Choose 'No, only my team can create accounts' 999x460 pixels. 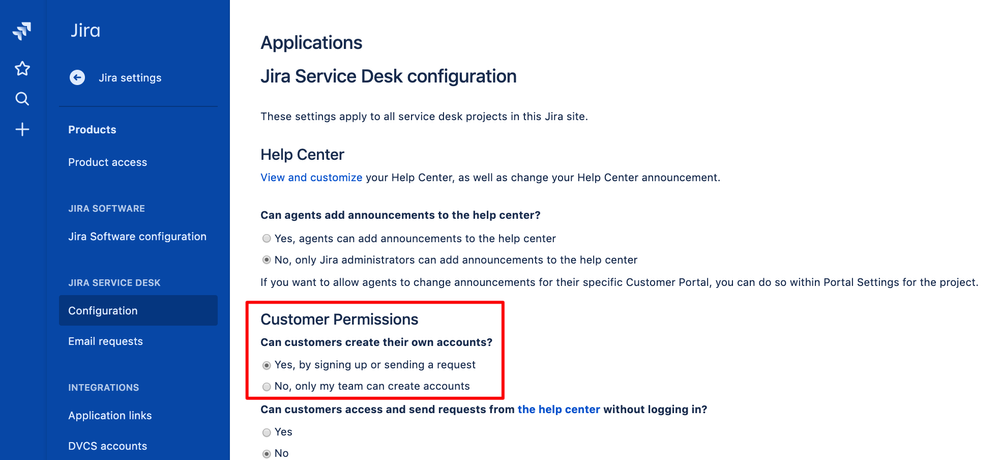tap(266, 386)
